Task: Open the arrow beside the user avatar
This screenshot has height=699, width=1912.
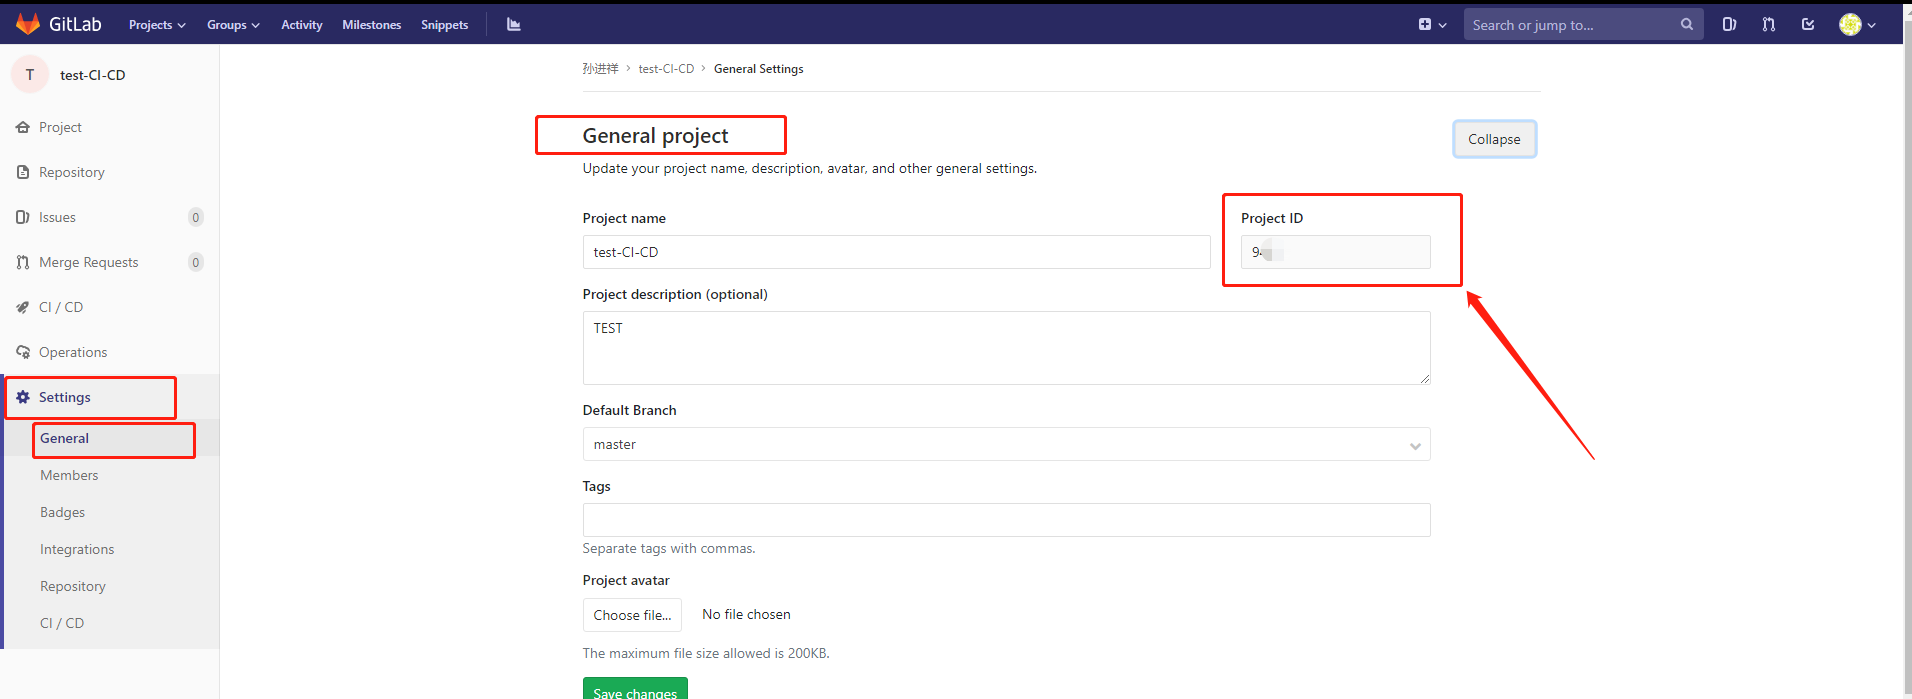Action: 1872,25
